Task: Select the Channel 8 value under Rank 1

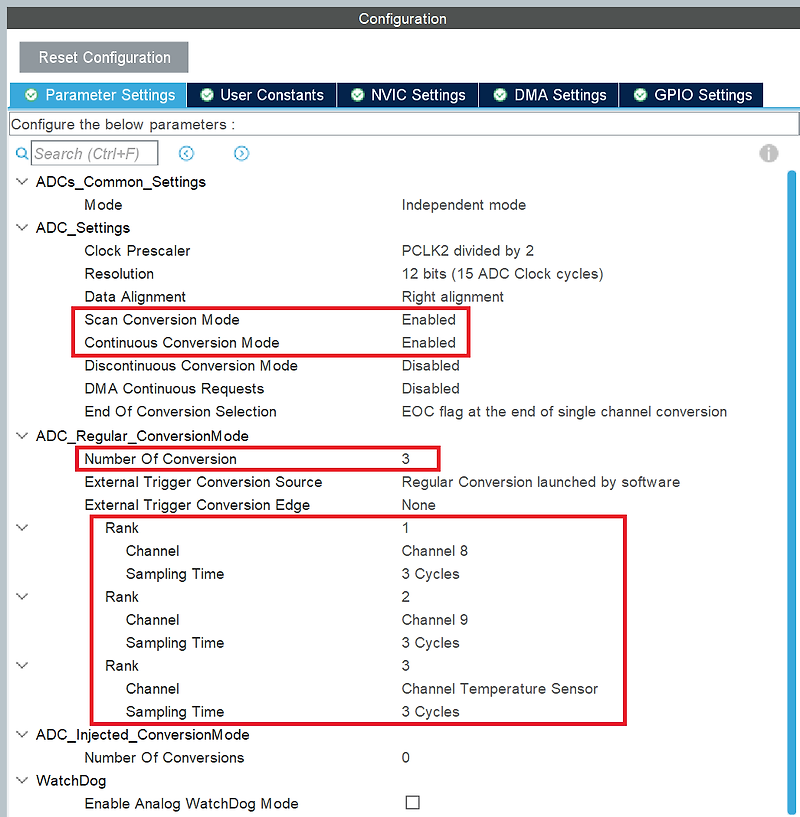Action: coord(434,550)
